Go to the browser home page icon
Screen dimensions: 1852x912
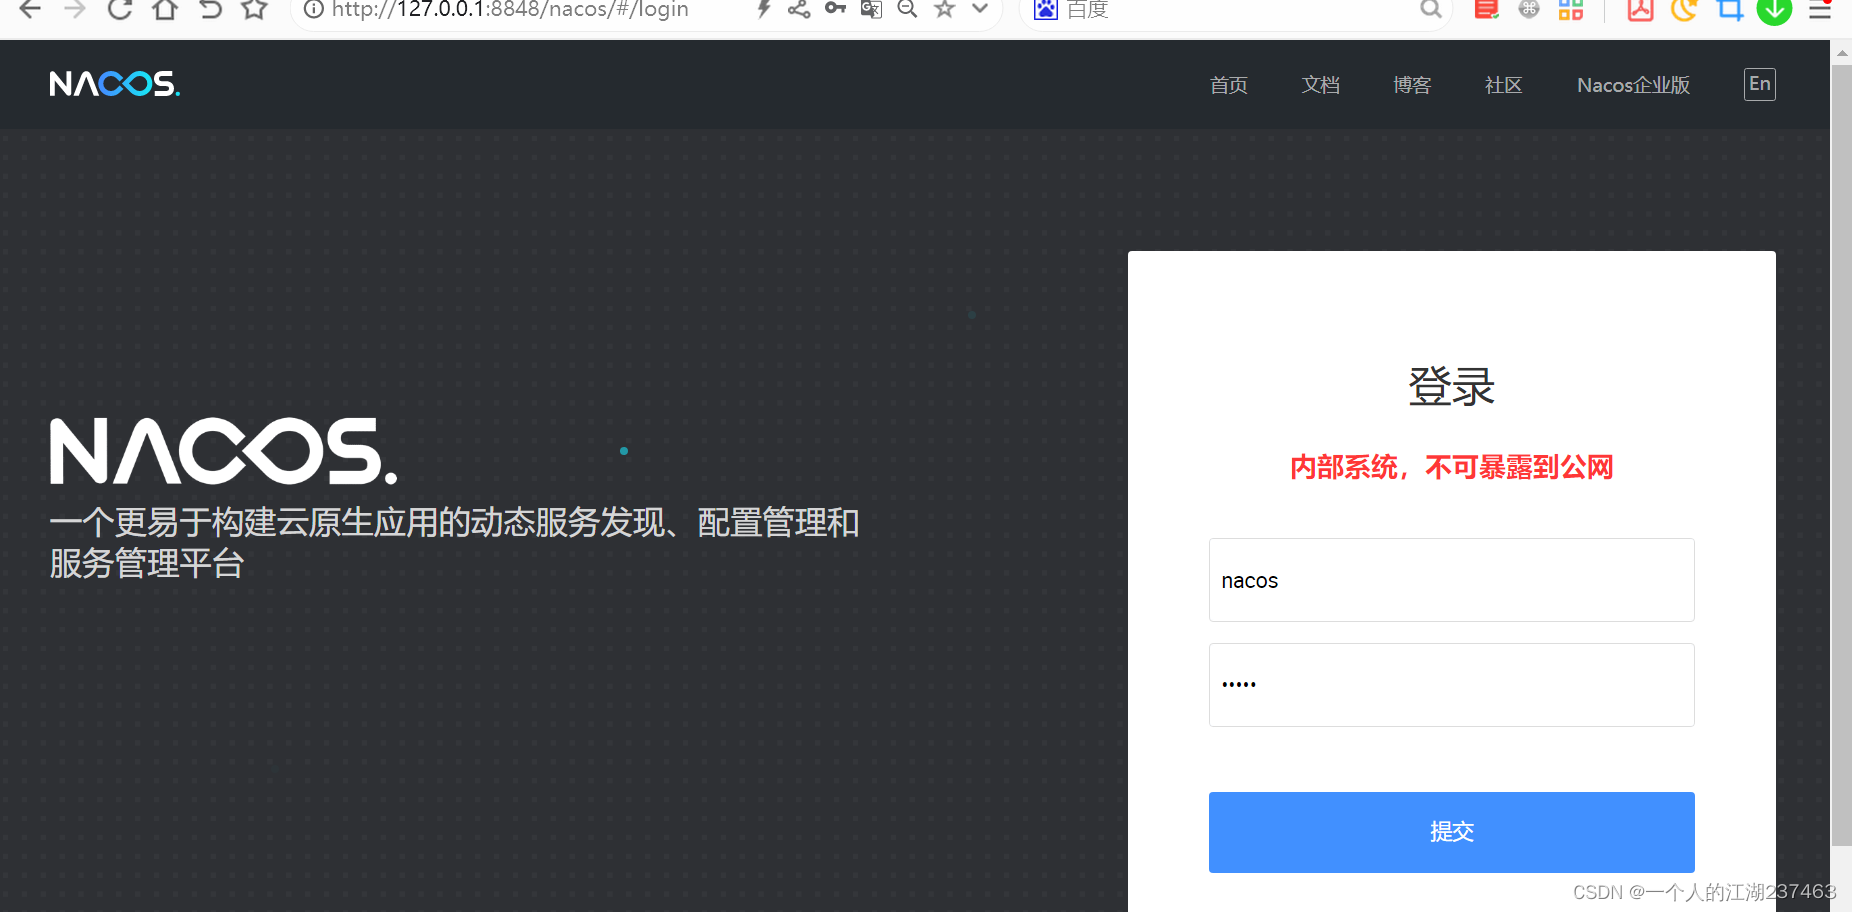click(x=165, y=9)
